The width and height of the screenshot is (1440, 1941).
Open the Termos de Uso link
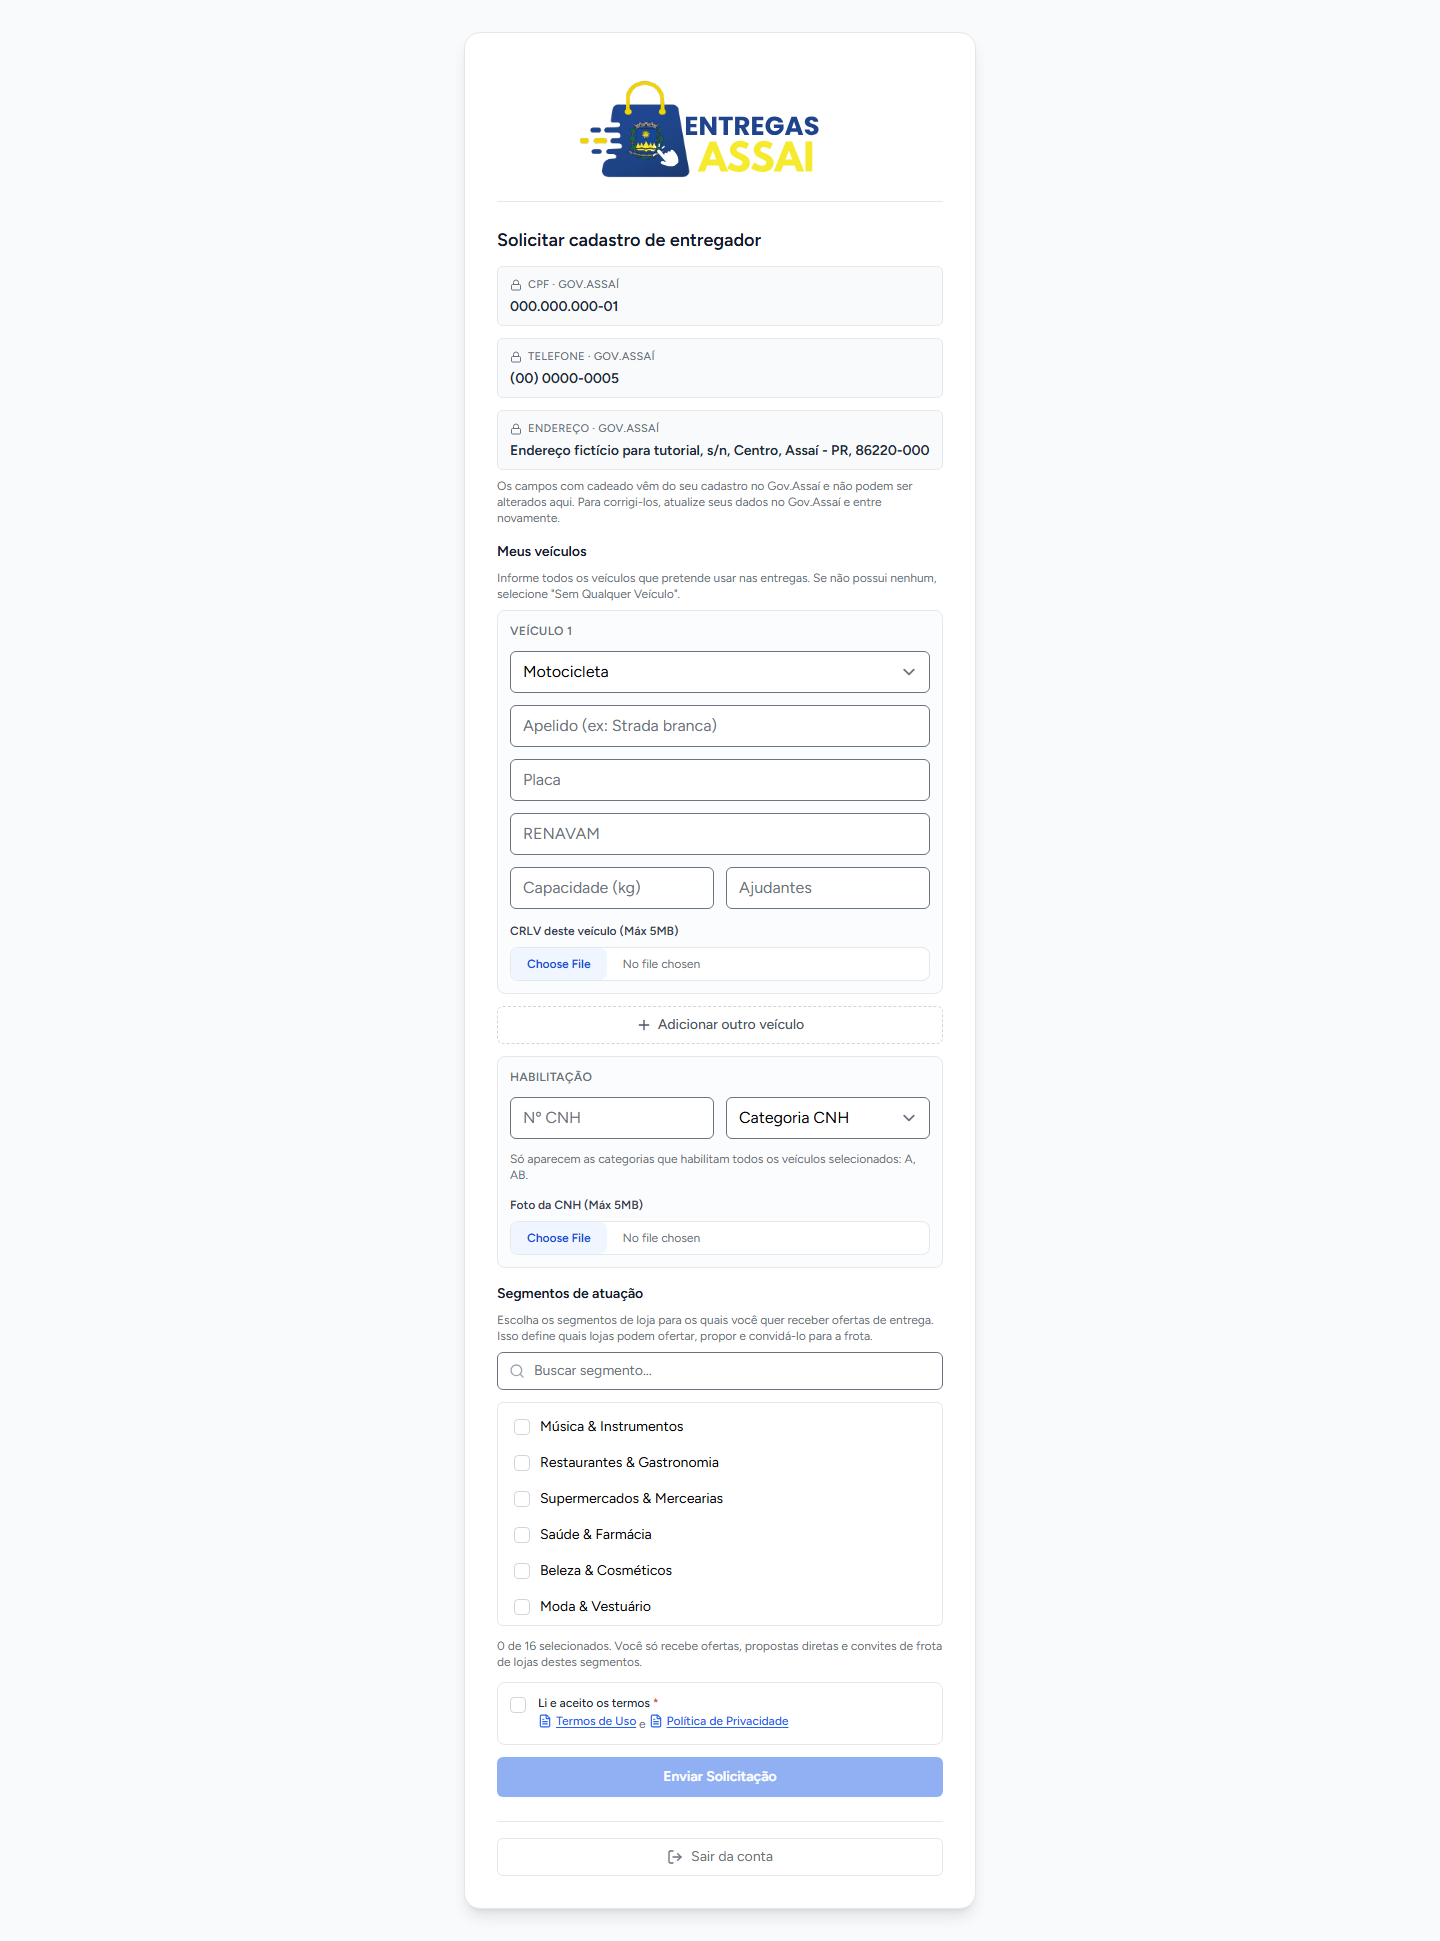[x=596, y=1721]
